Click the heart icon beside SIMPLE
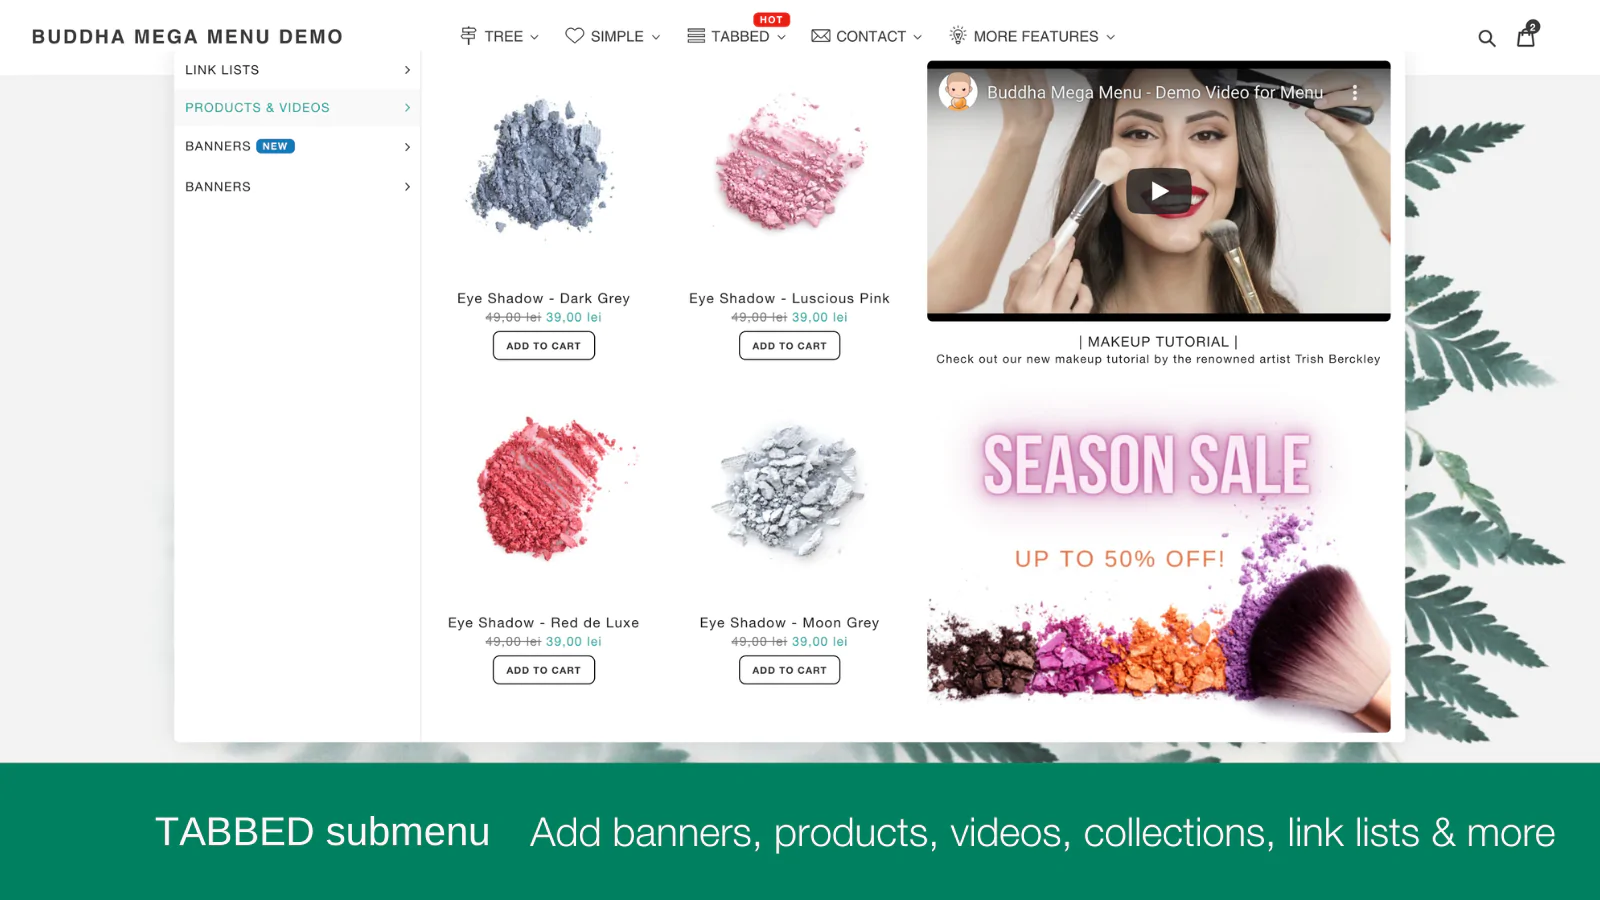 574,36
